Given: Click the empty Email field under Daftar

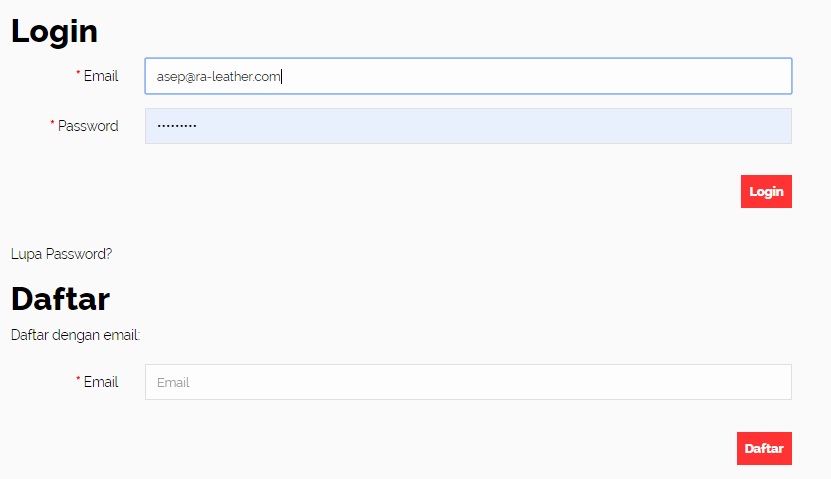Looking at the screenshot, I should pos(468,382).
